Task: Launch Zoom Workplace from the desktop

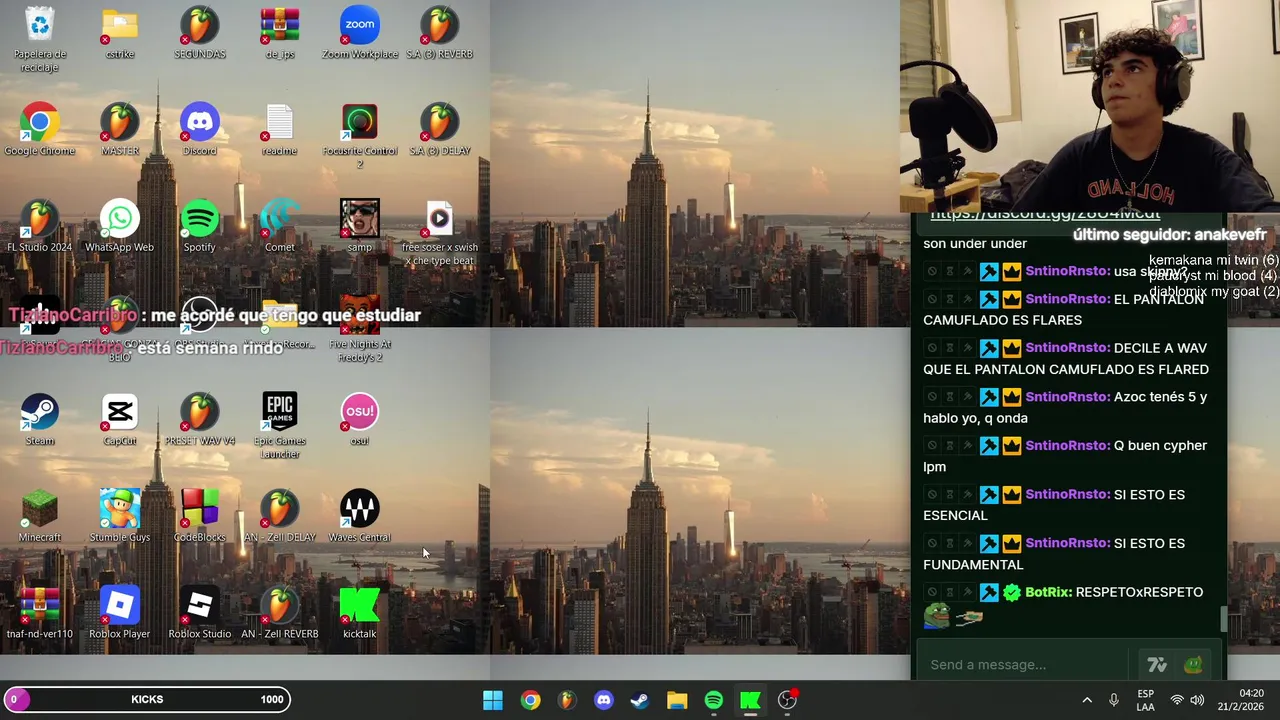Action: (360, 32)
